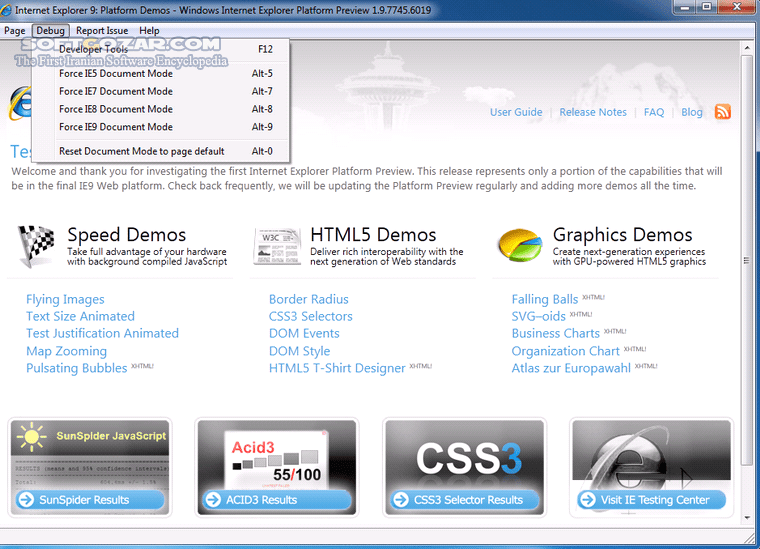Click the ACID3 Results arrow icon
The height and width of the screenshot is (549, 760).
213,500
